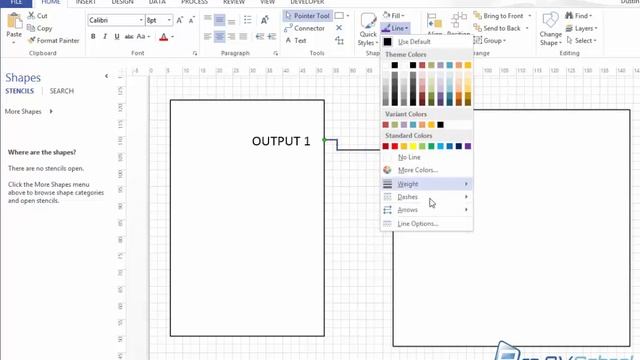Screen dimensions: 640x360
Task: Click the Rotate Text icon
Action: 264,20
